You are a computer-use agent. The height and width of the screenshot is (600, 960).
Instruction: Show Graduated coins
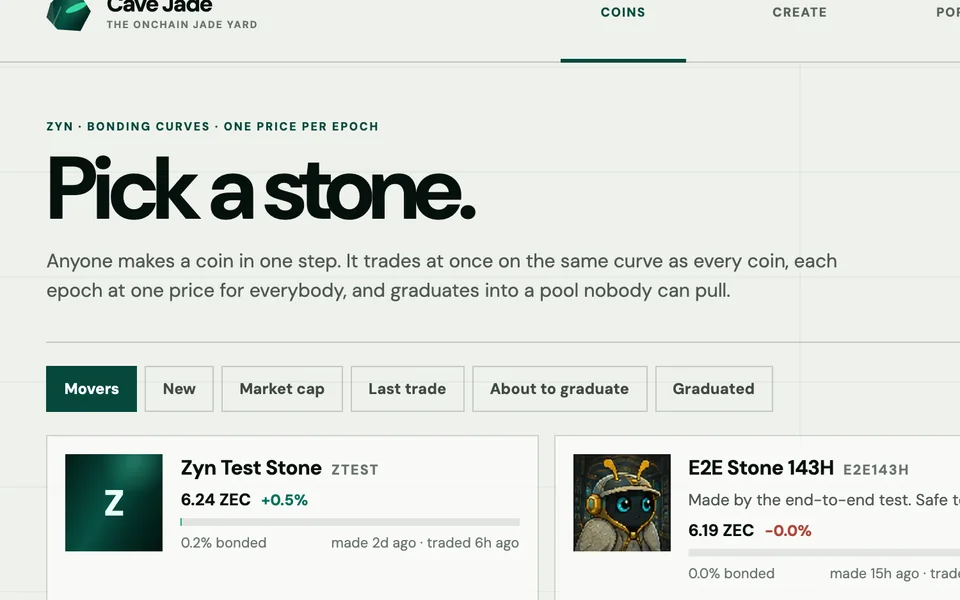click(714, 389)
